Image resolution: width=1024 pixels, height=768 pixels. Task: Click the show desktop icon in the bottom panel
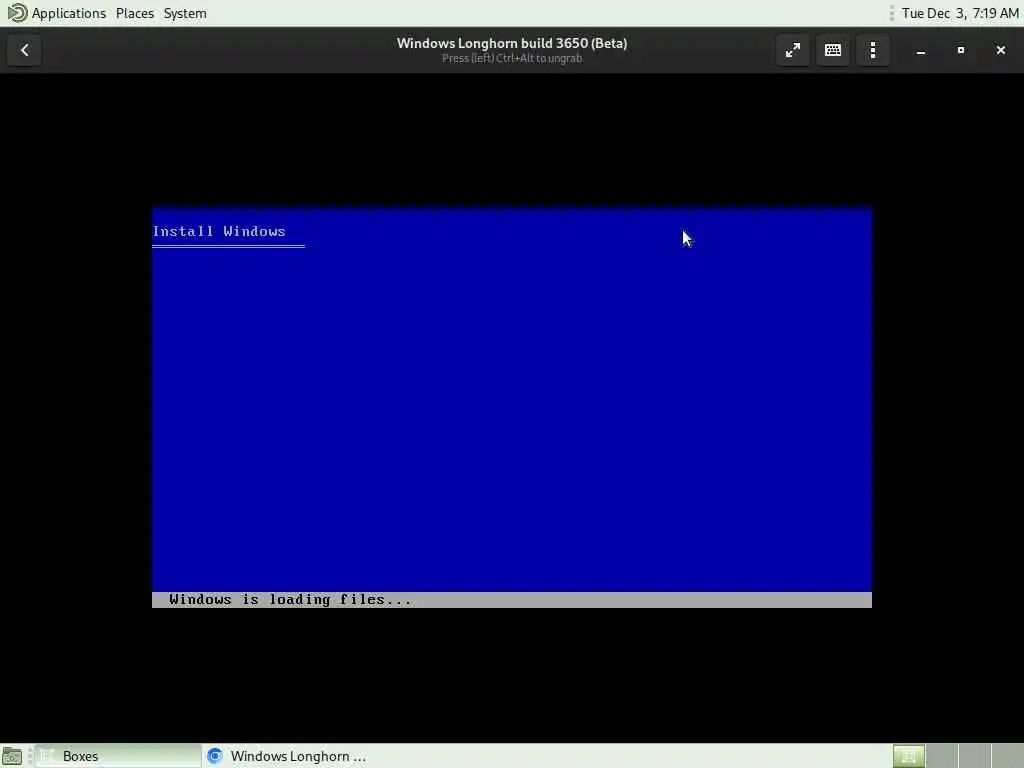(x=12, y=756)
